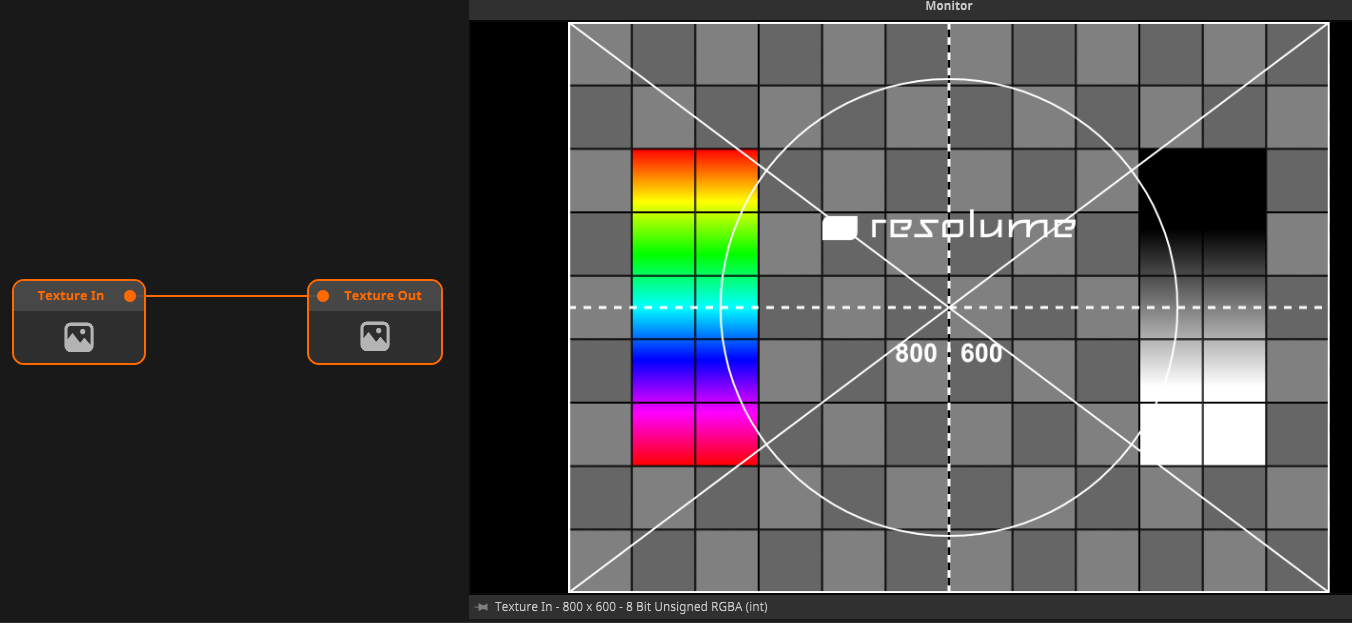Click the pin icon in the monitor status bar
Image resolution: width=1352 pixels, height=623 pixels.
pos(482,607)
